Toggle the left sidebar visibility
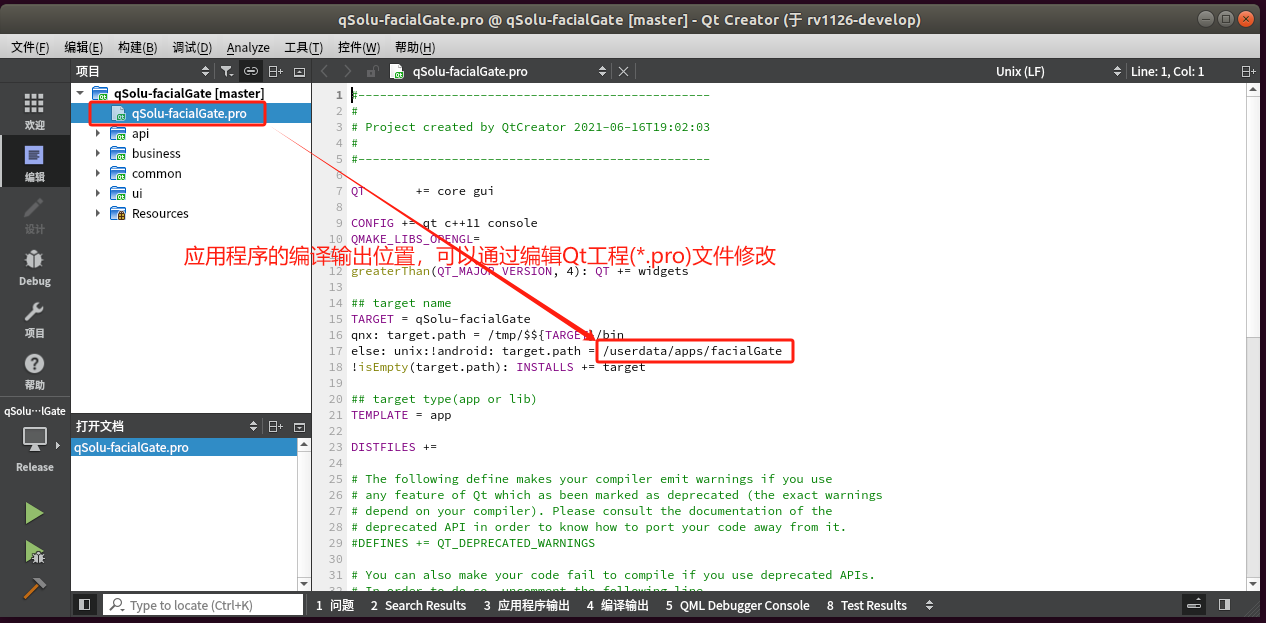 click(x=85, y=605)
